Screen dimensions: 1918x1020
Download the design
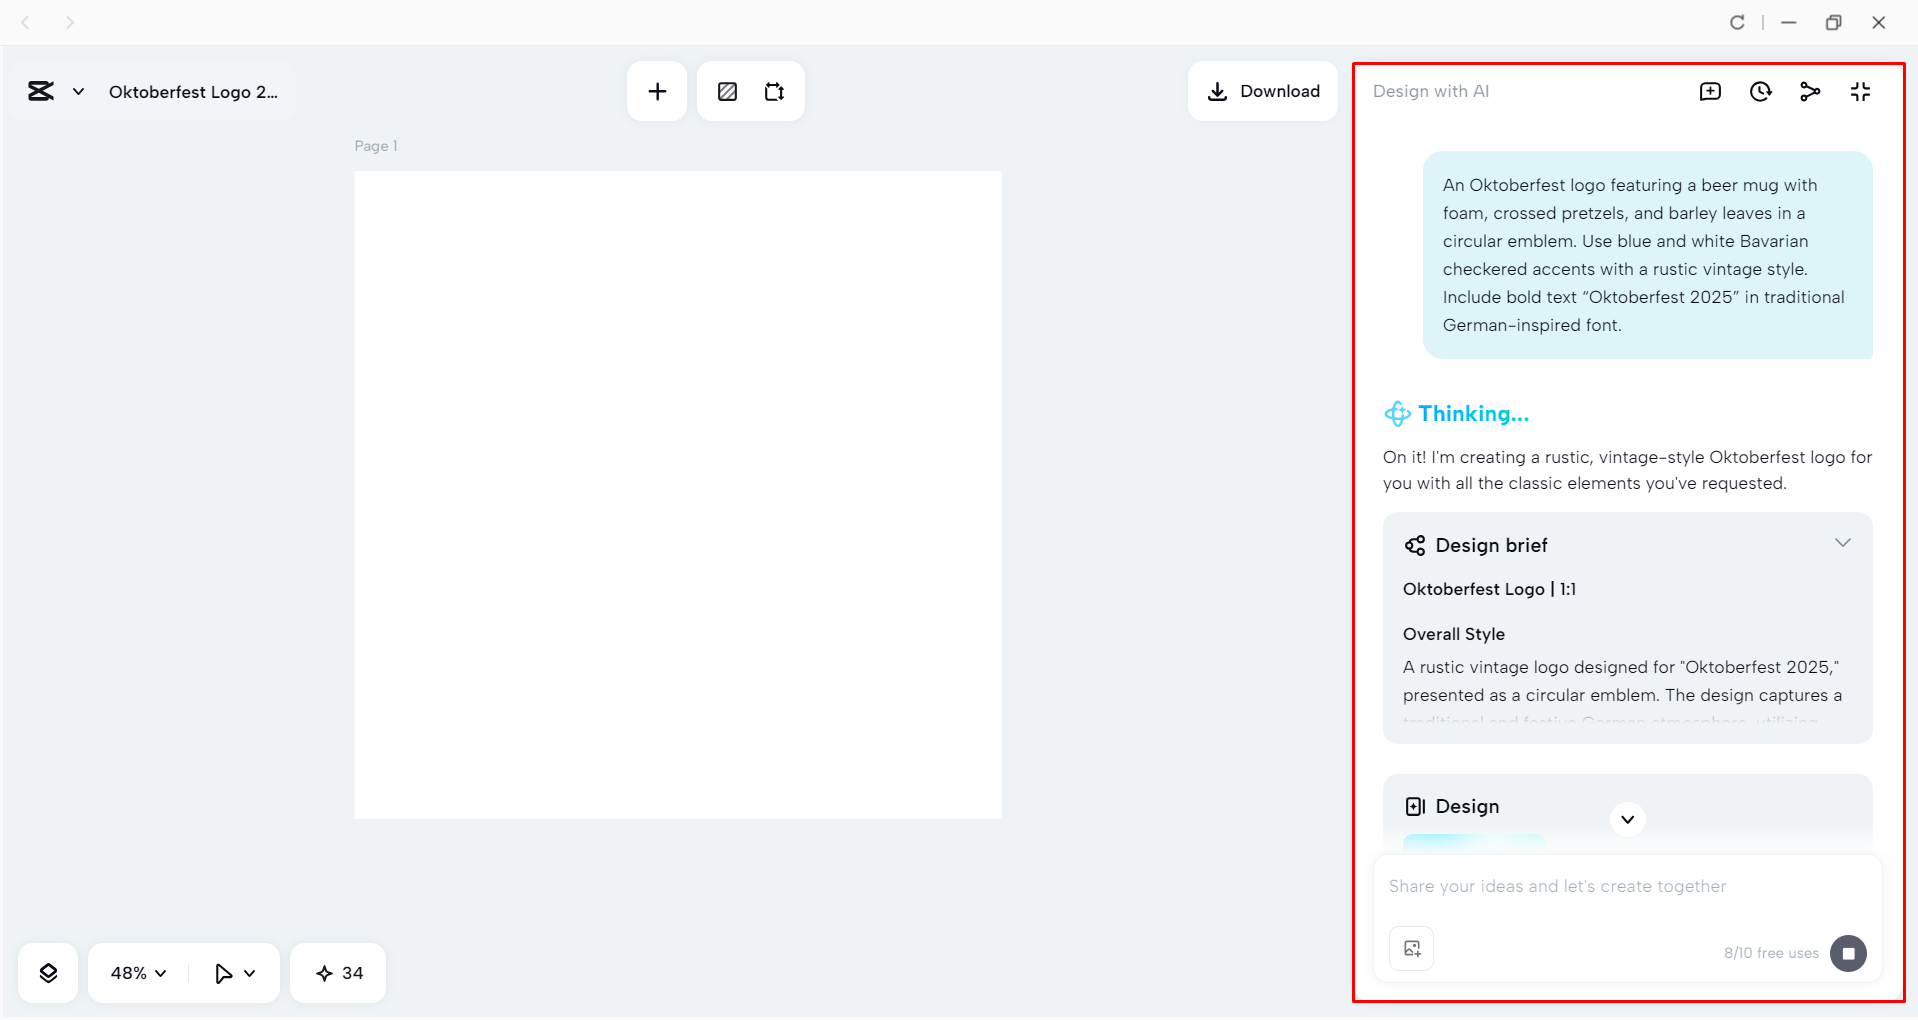(1263, 91)
